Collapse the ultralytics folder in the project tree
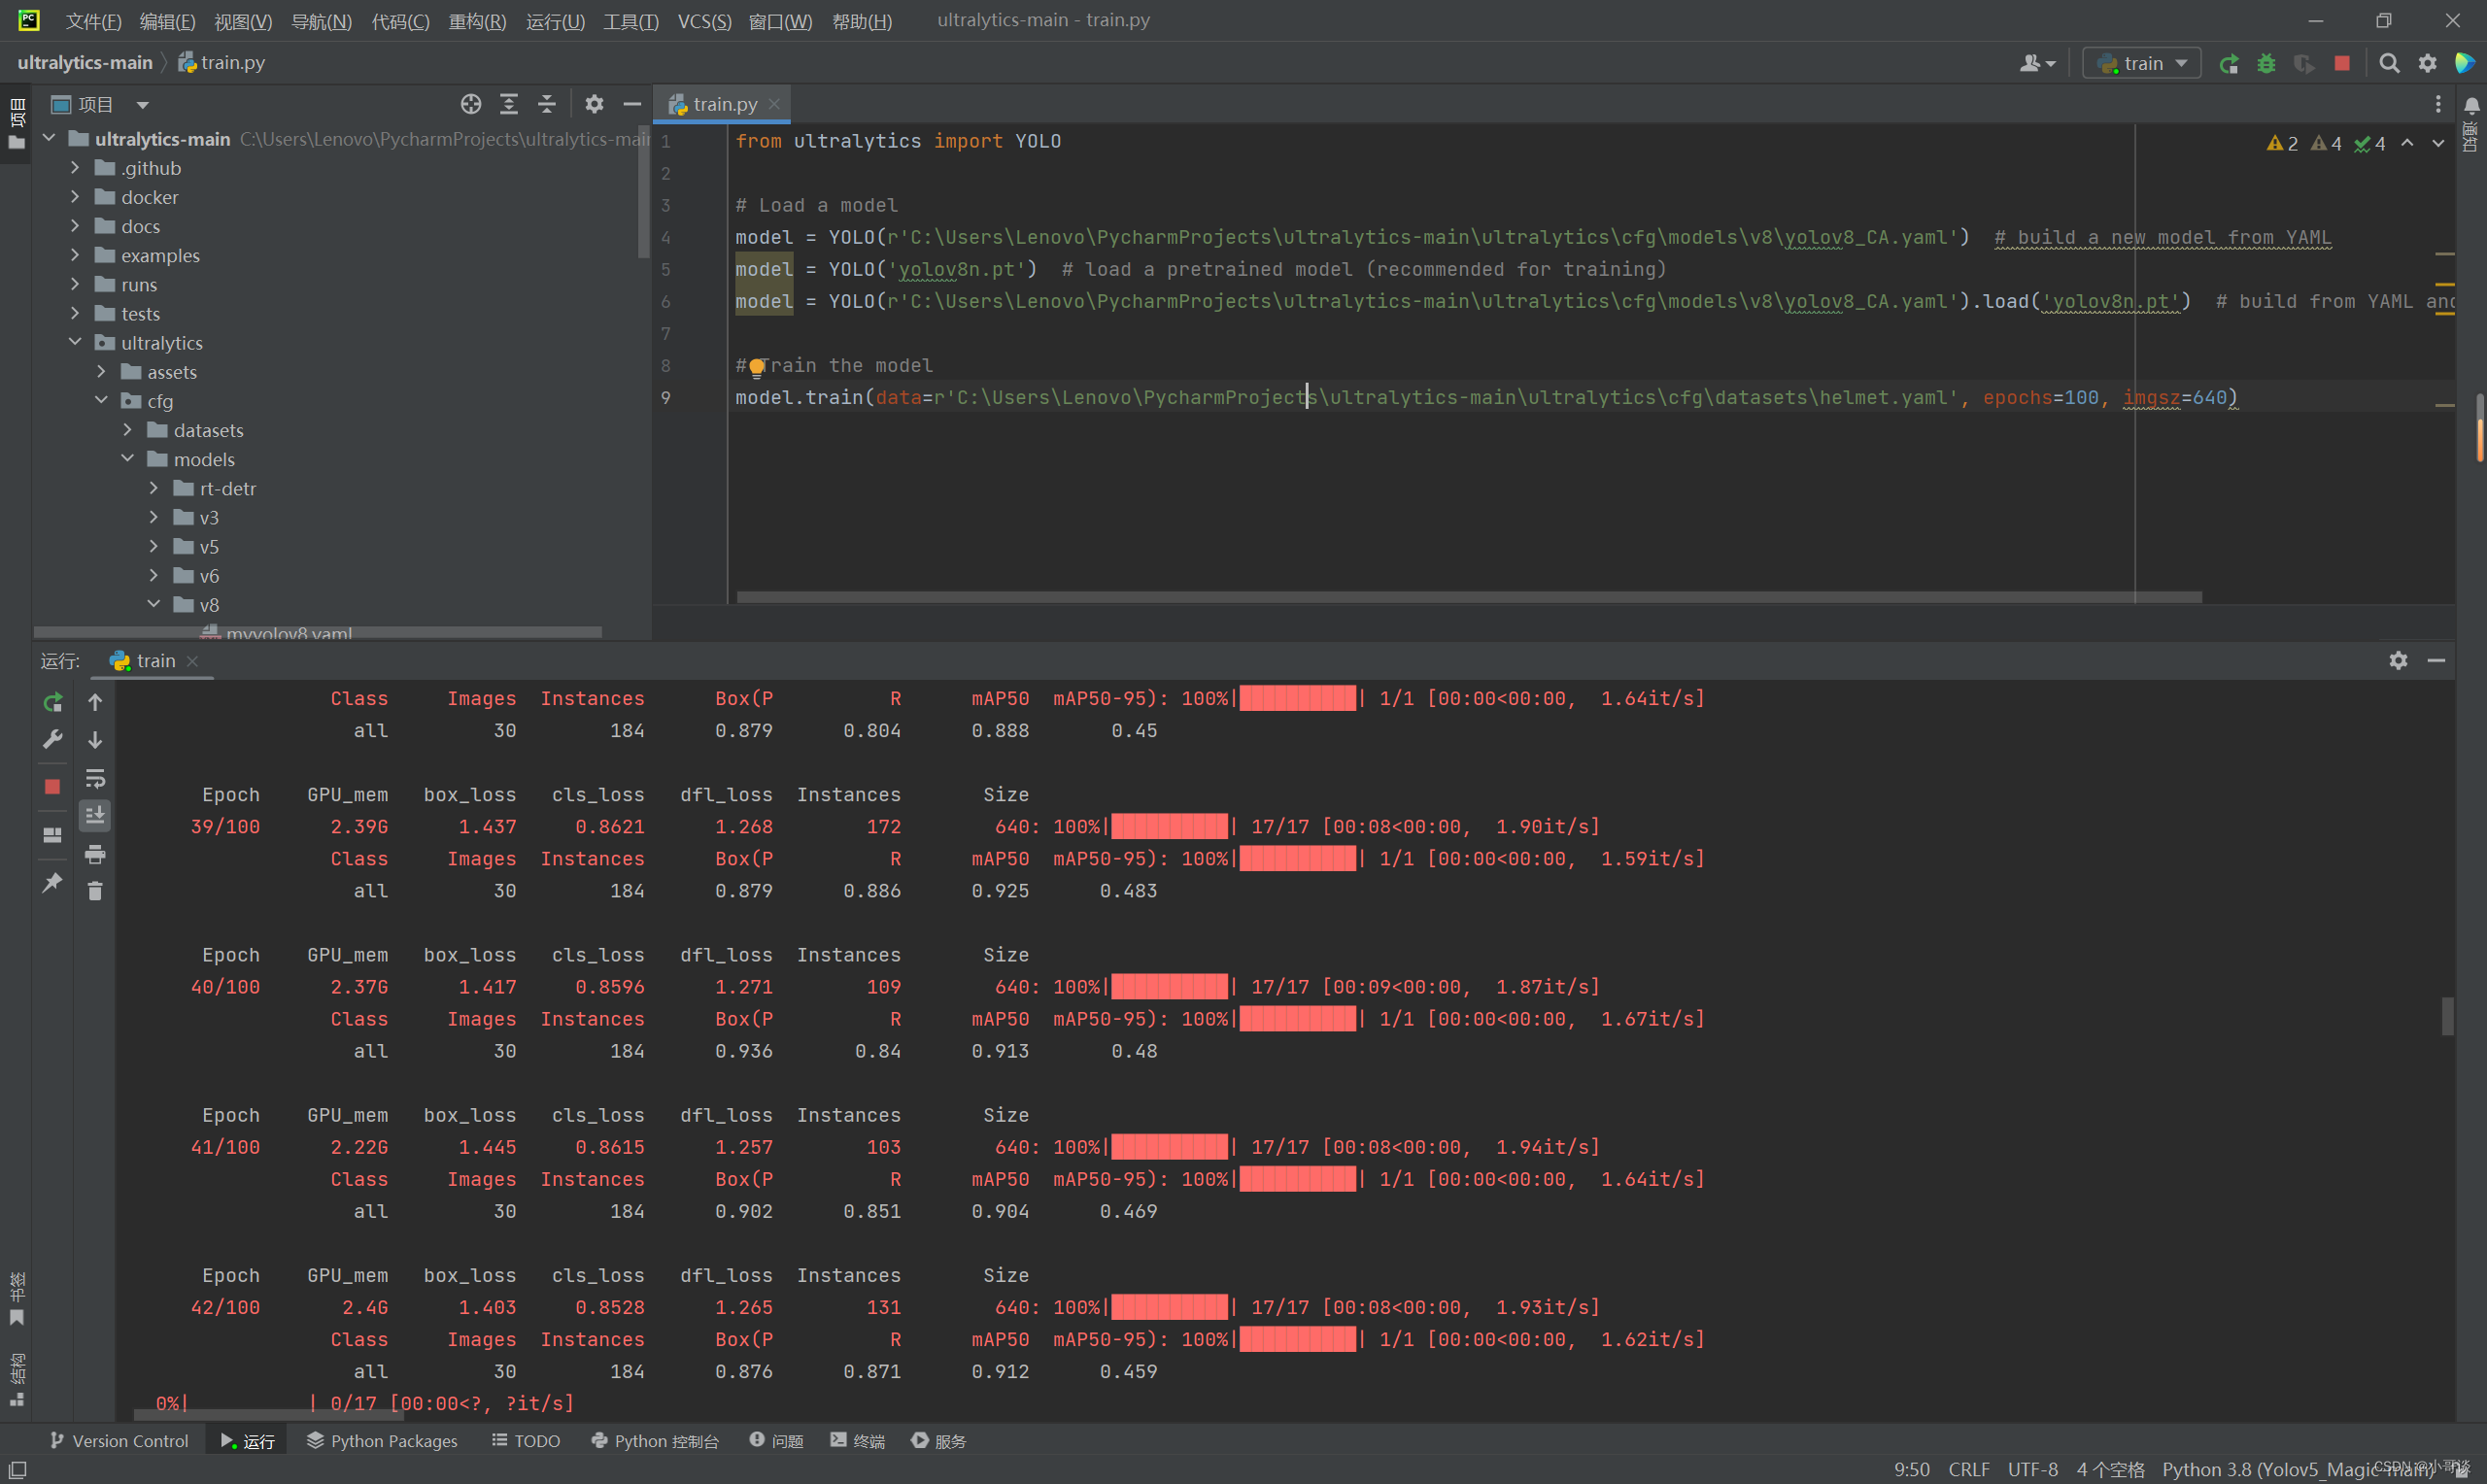This screenshot has width=2487, height=1484. tap(75, 343)
